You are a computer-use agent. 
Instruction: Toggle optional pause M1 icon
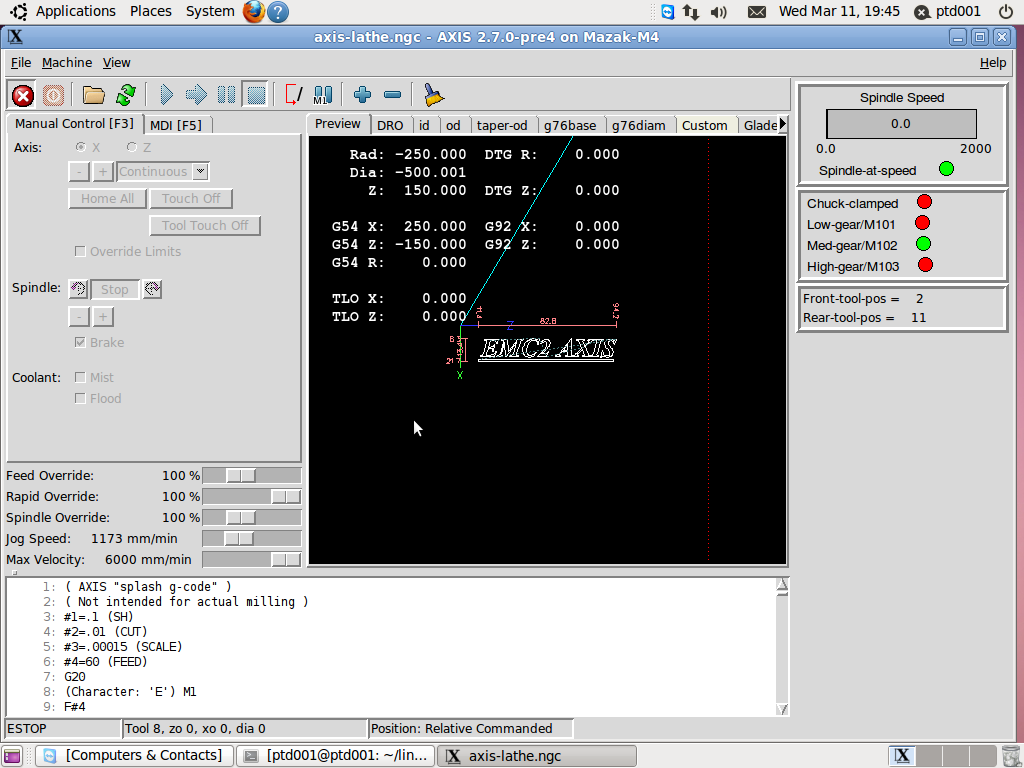pyautogui.click(x=323, y=95)
